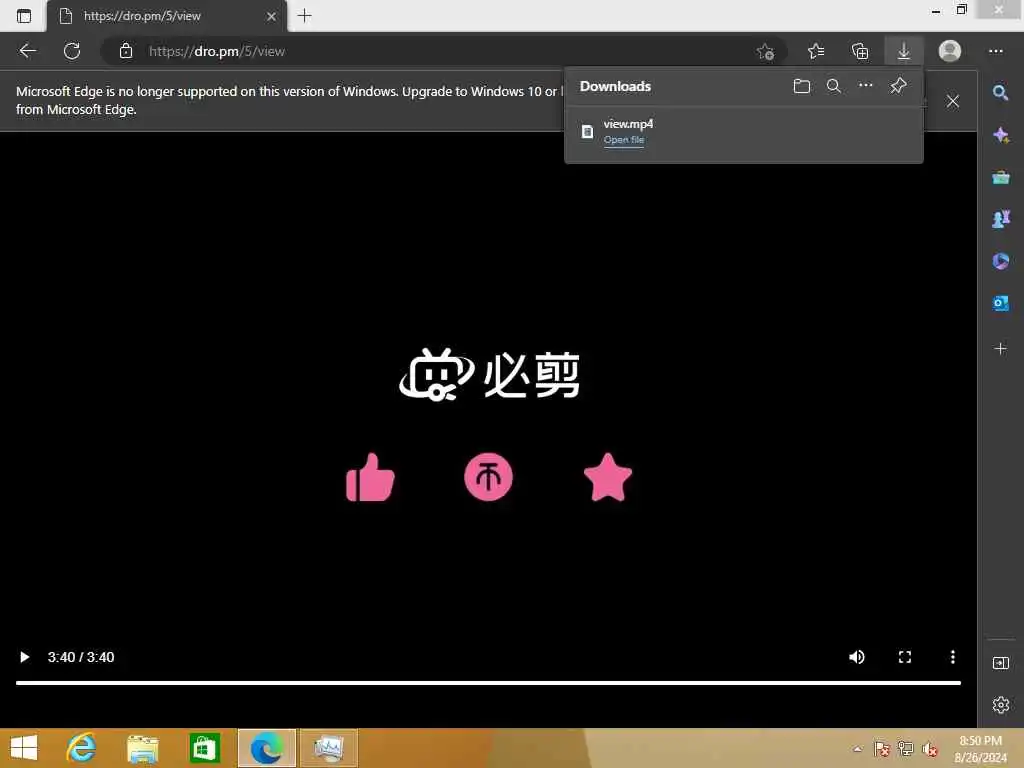Click the address bar URL field
Viewport: 1024px width, 768px height.
point(444,51)
